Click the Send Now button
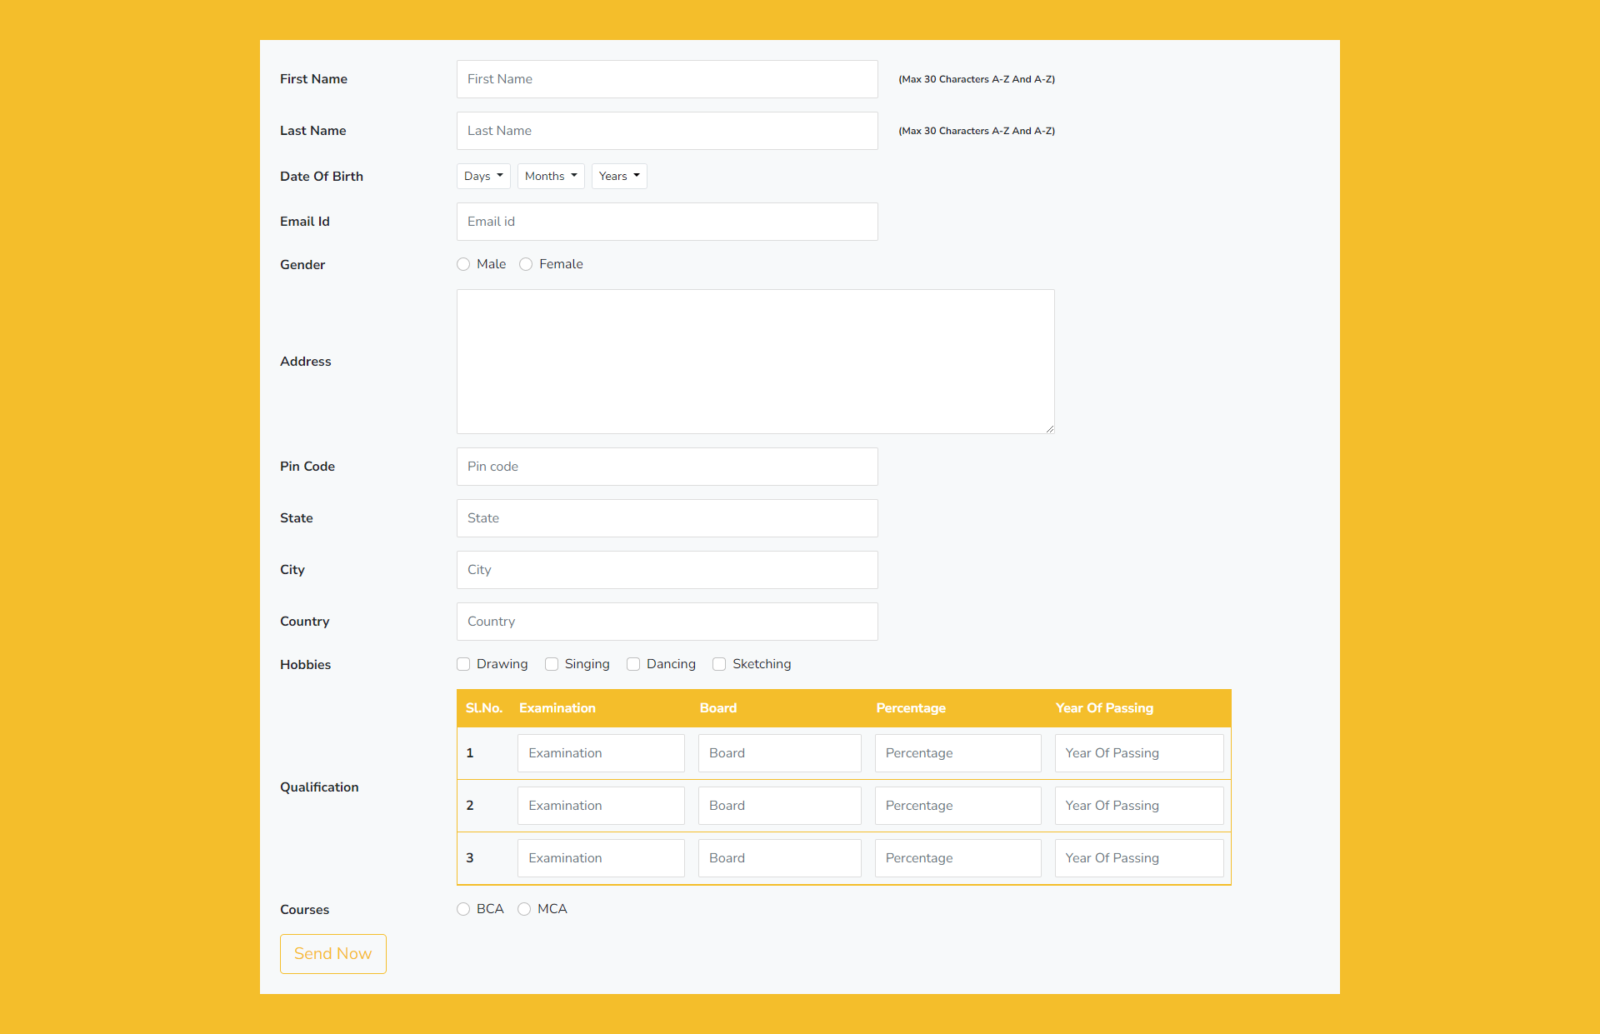The image size is (1600, 1034). coord(333,954)
